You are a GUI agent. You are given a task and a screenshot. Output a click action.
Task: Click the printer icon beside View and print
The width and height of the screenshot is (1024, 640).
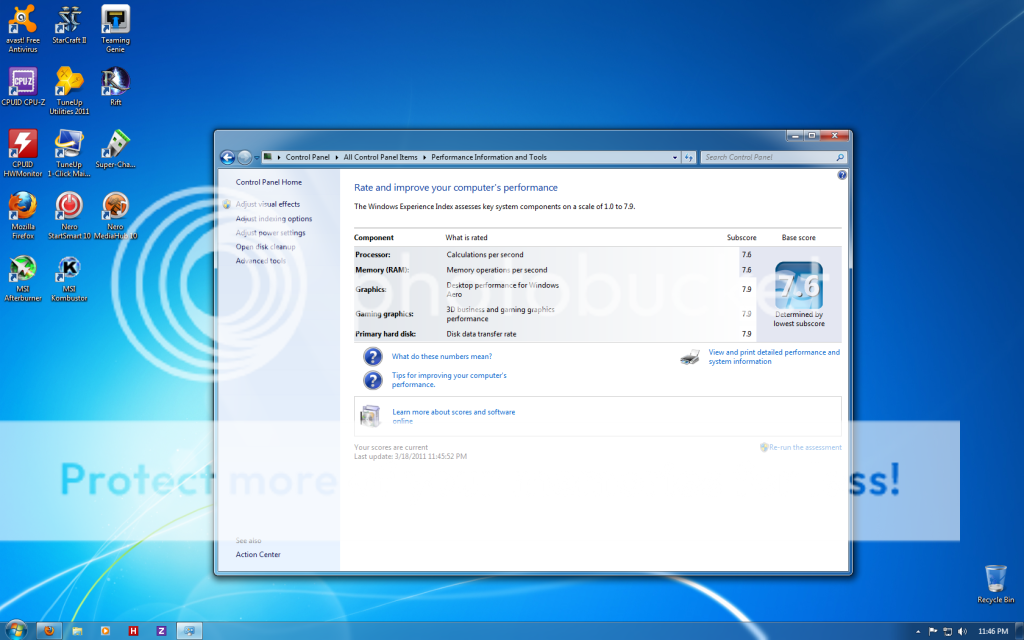690,357
